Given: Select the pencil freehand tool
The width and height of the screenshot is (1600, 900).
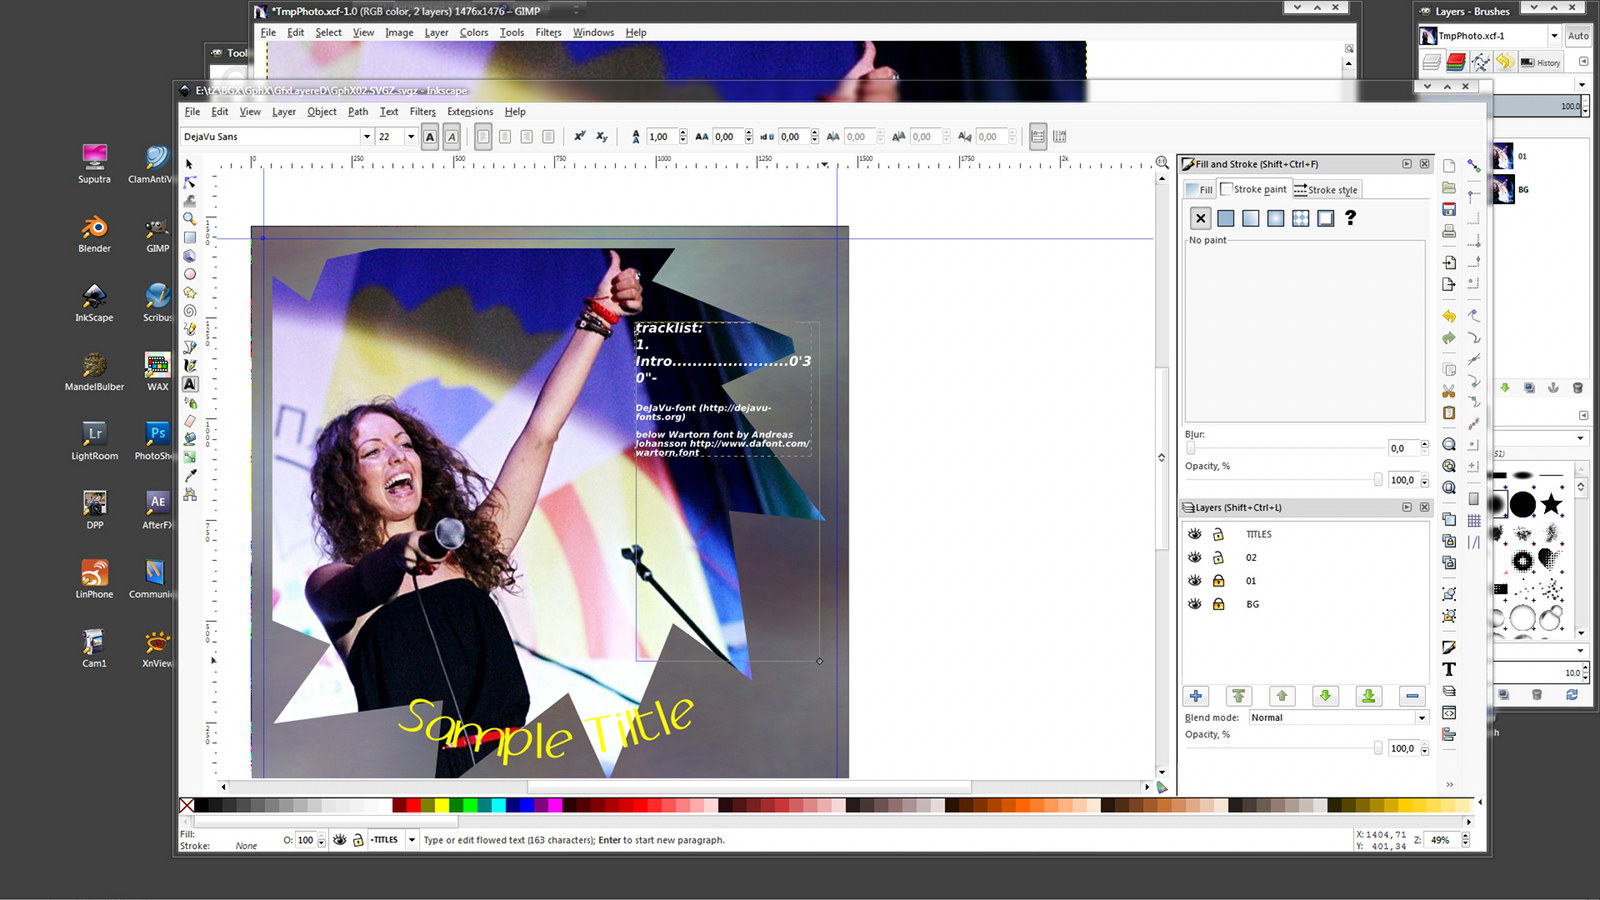Looking at the screenshot, I should (x=190, y=329).
